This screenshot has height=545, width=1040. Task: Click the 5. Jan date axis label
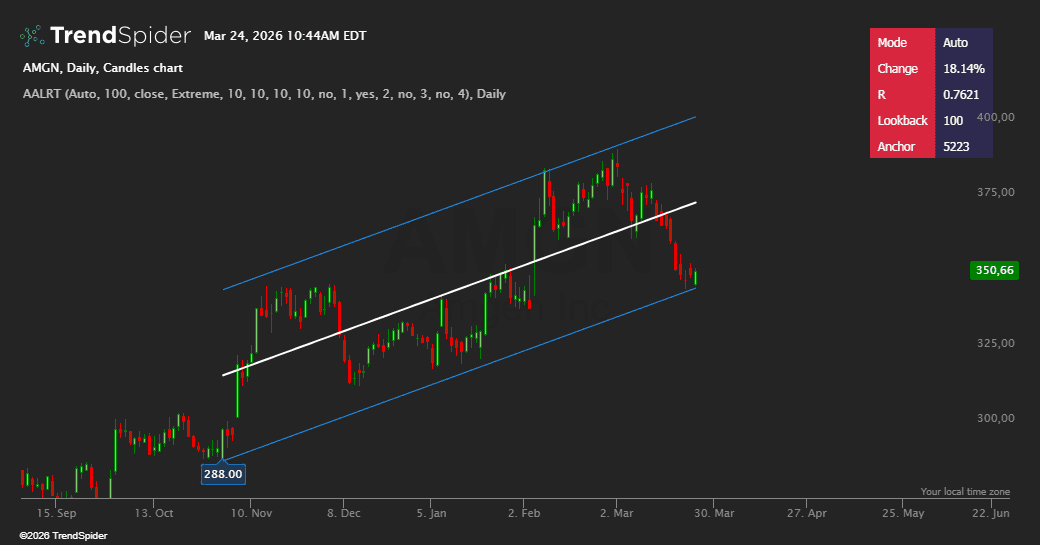[x=432, y=513]
